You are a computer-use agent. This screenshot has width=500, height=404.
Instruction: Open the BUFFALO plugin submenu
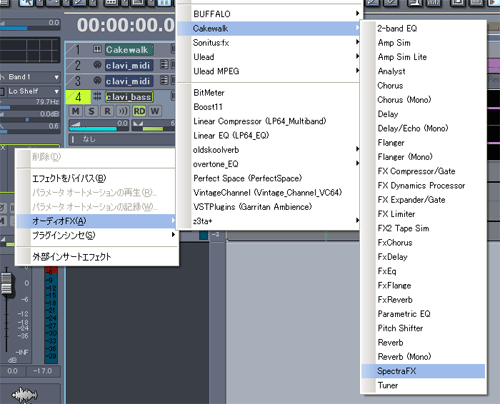tap(269, 14)
